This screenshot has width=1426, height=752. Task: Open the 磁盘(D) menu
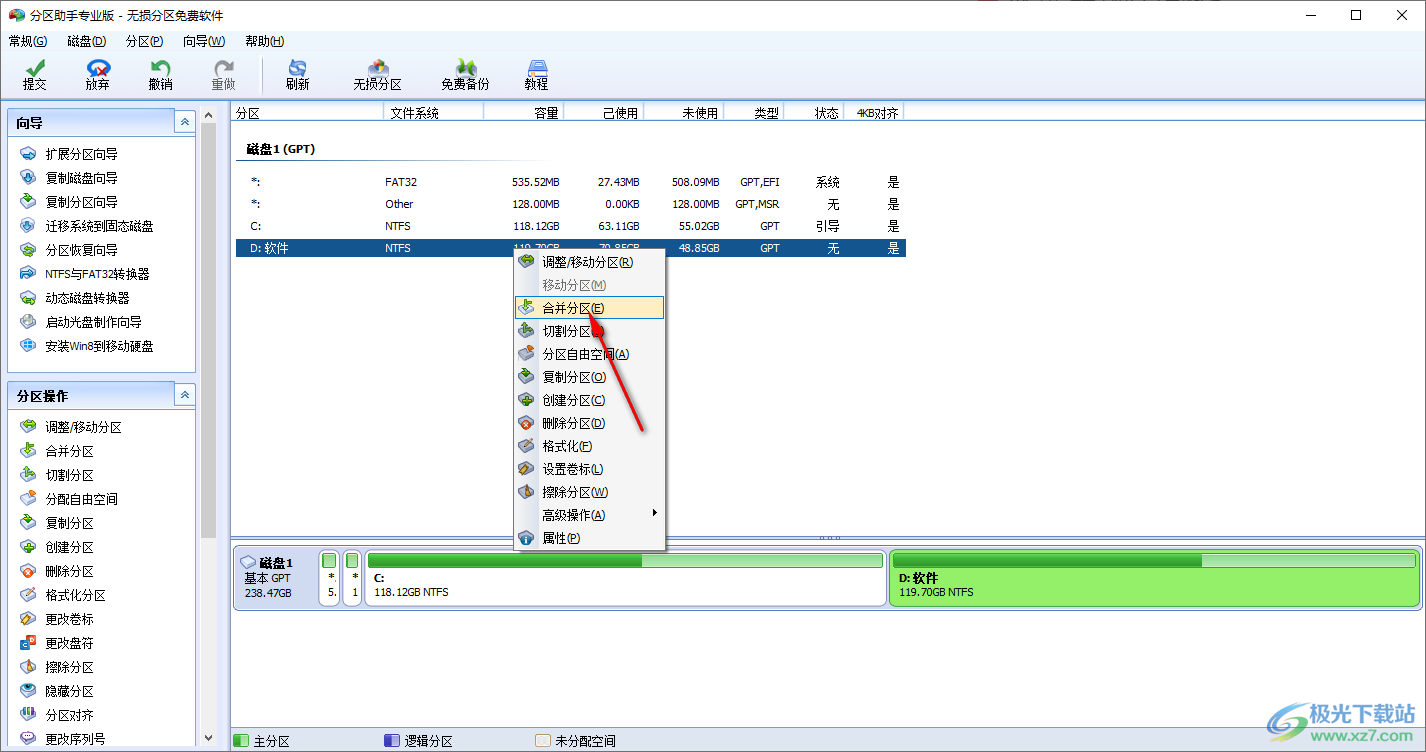point(86,41)
